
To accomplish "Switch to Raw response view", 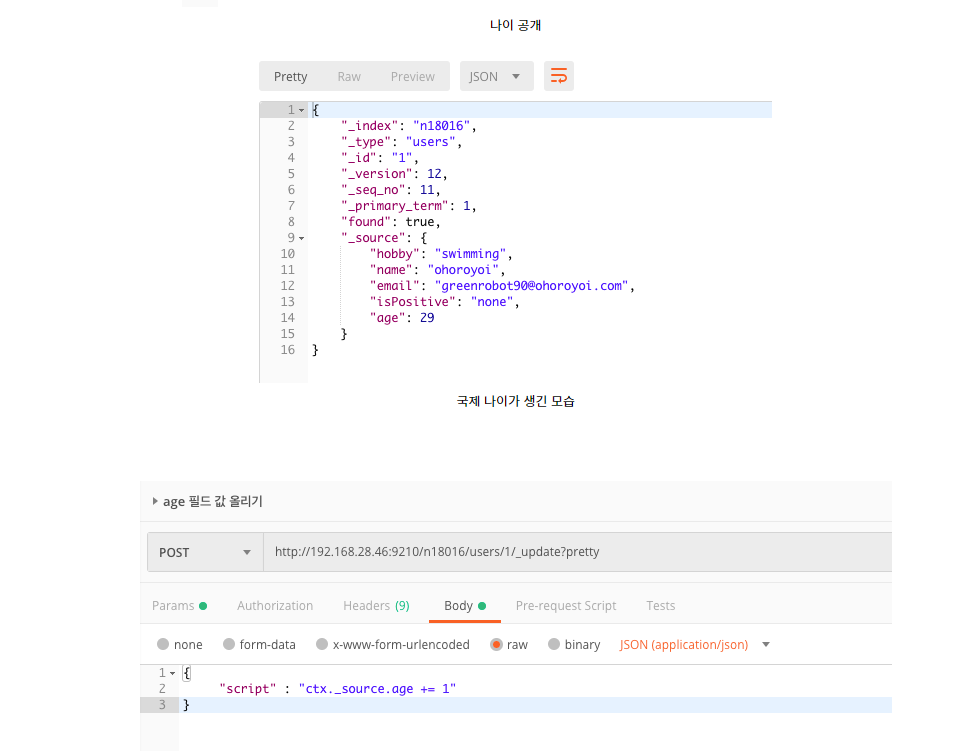I will coord(349,77).
